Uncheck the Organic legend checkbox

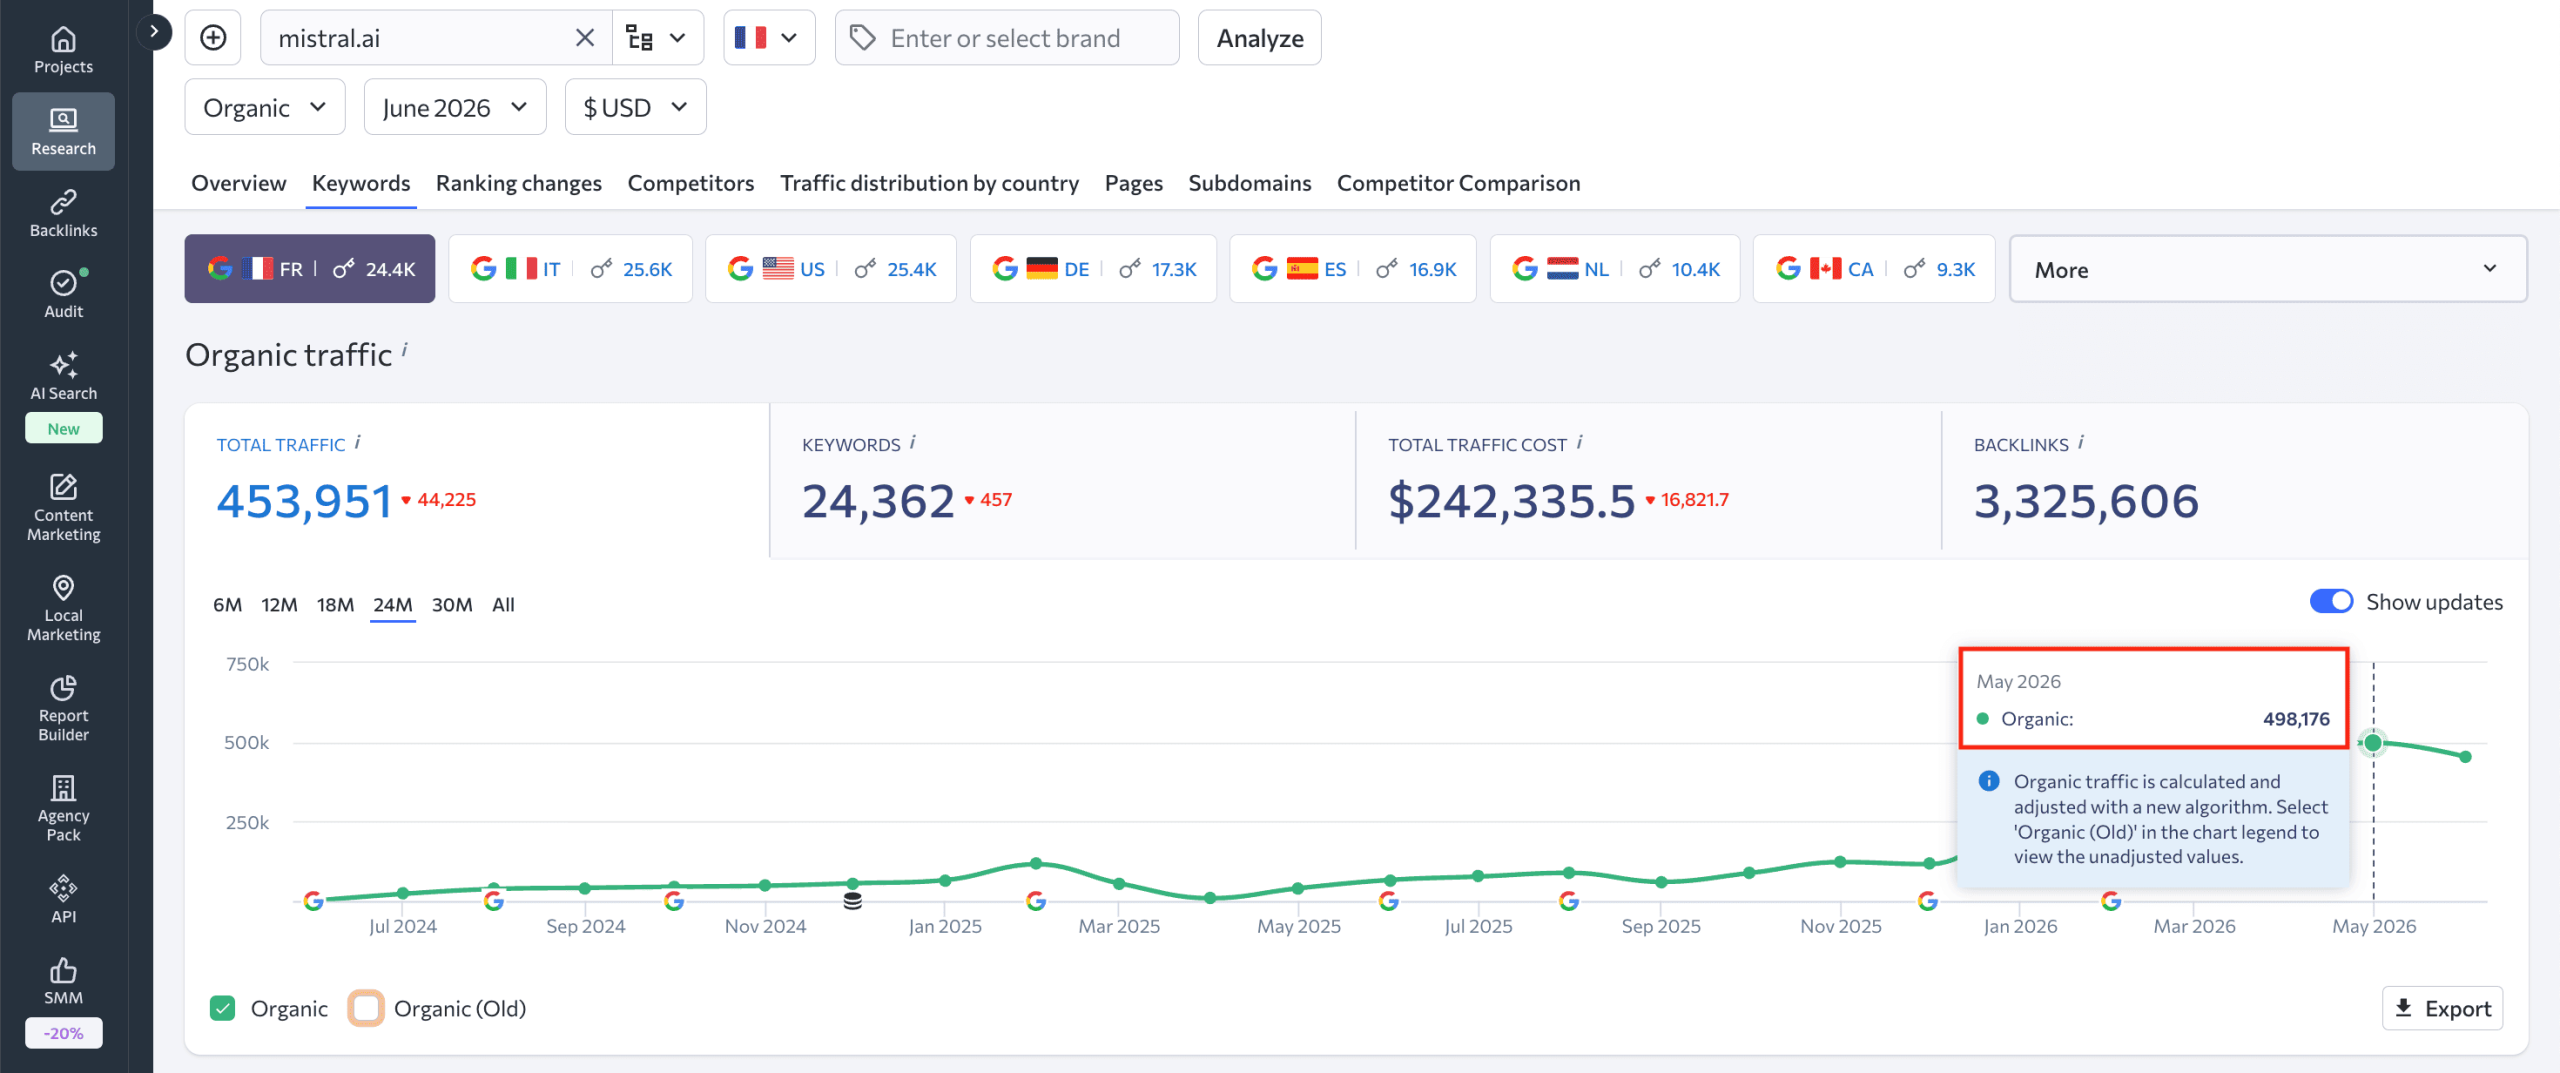pos(223,1008)
